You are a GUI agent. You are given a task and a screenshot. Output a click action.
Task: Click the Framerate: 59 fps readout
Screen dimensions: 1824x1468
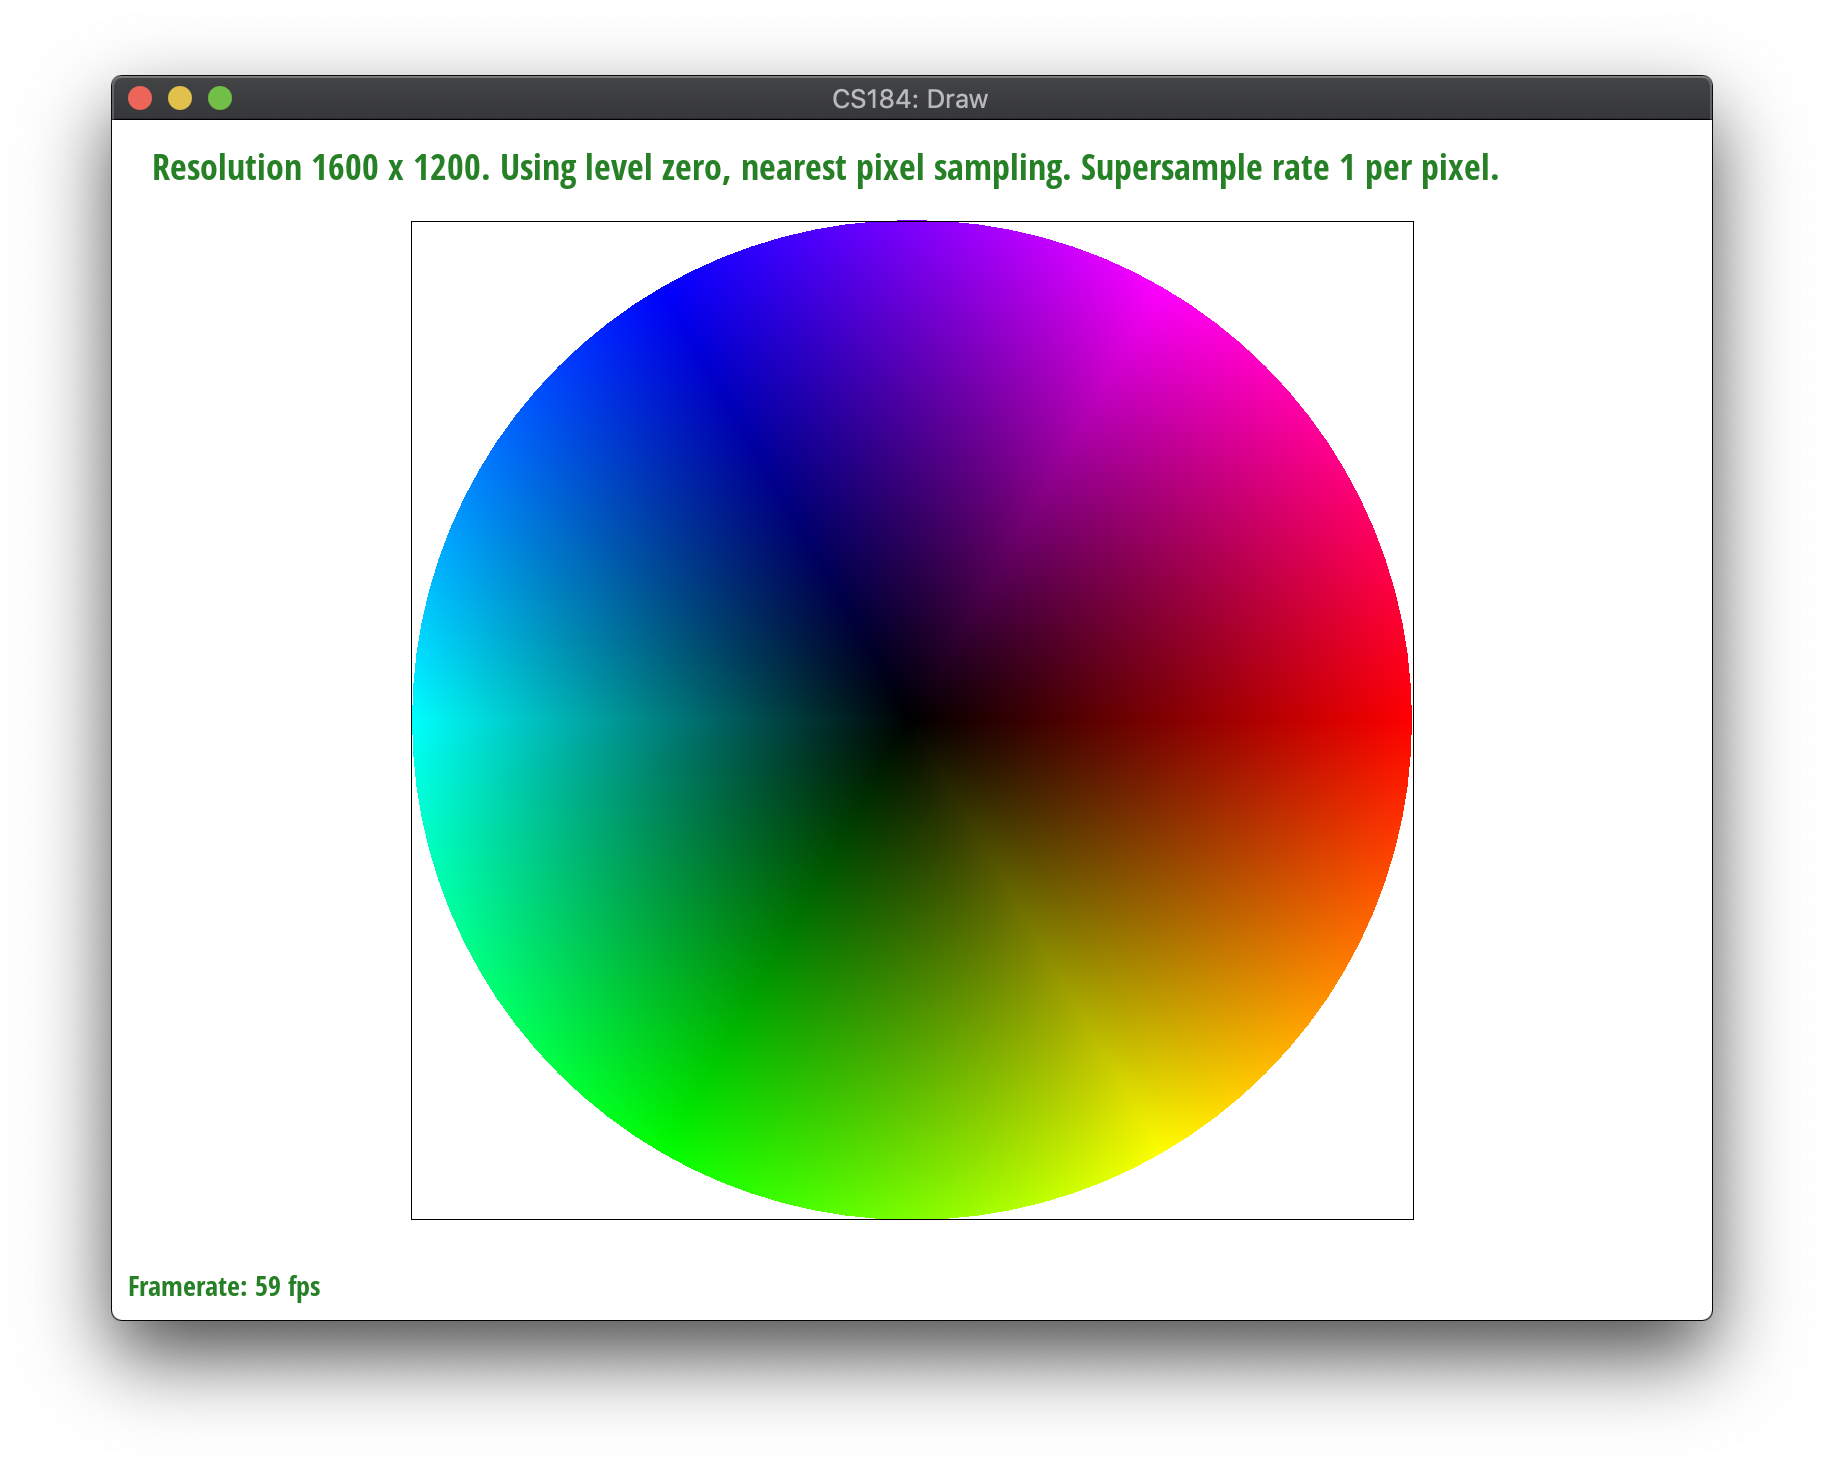[224, 1286]
